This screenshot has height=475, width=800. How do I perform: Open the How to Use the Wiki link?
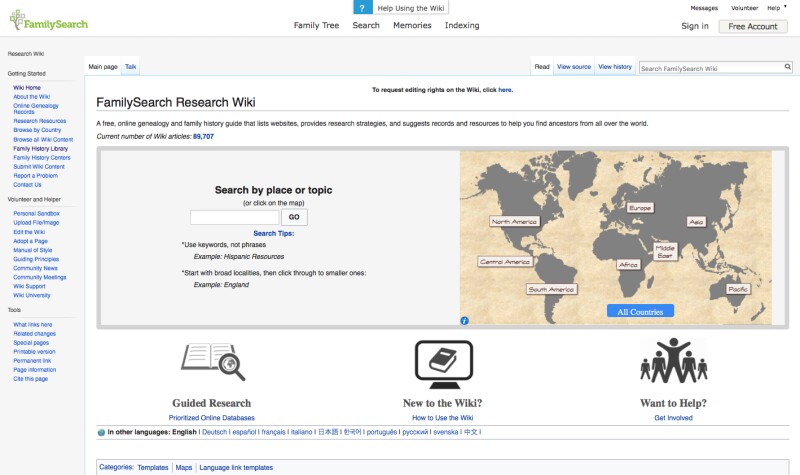442,418
